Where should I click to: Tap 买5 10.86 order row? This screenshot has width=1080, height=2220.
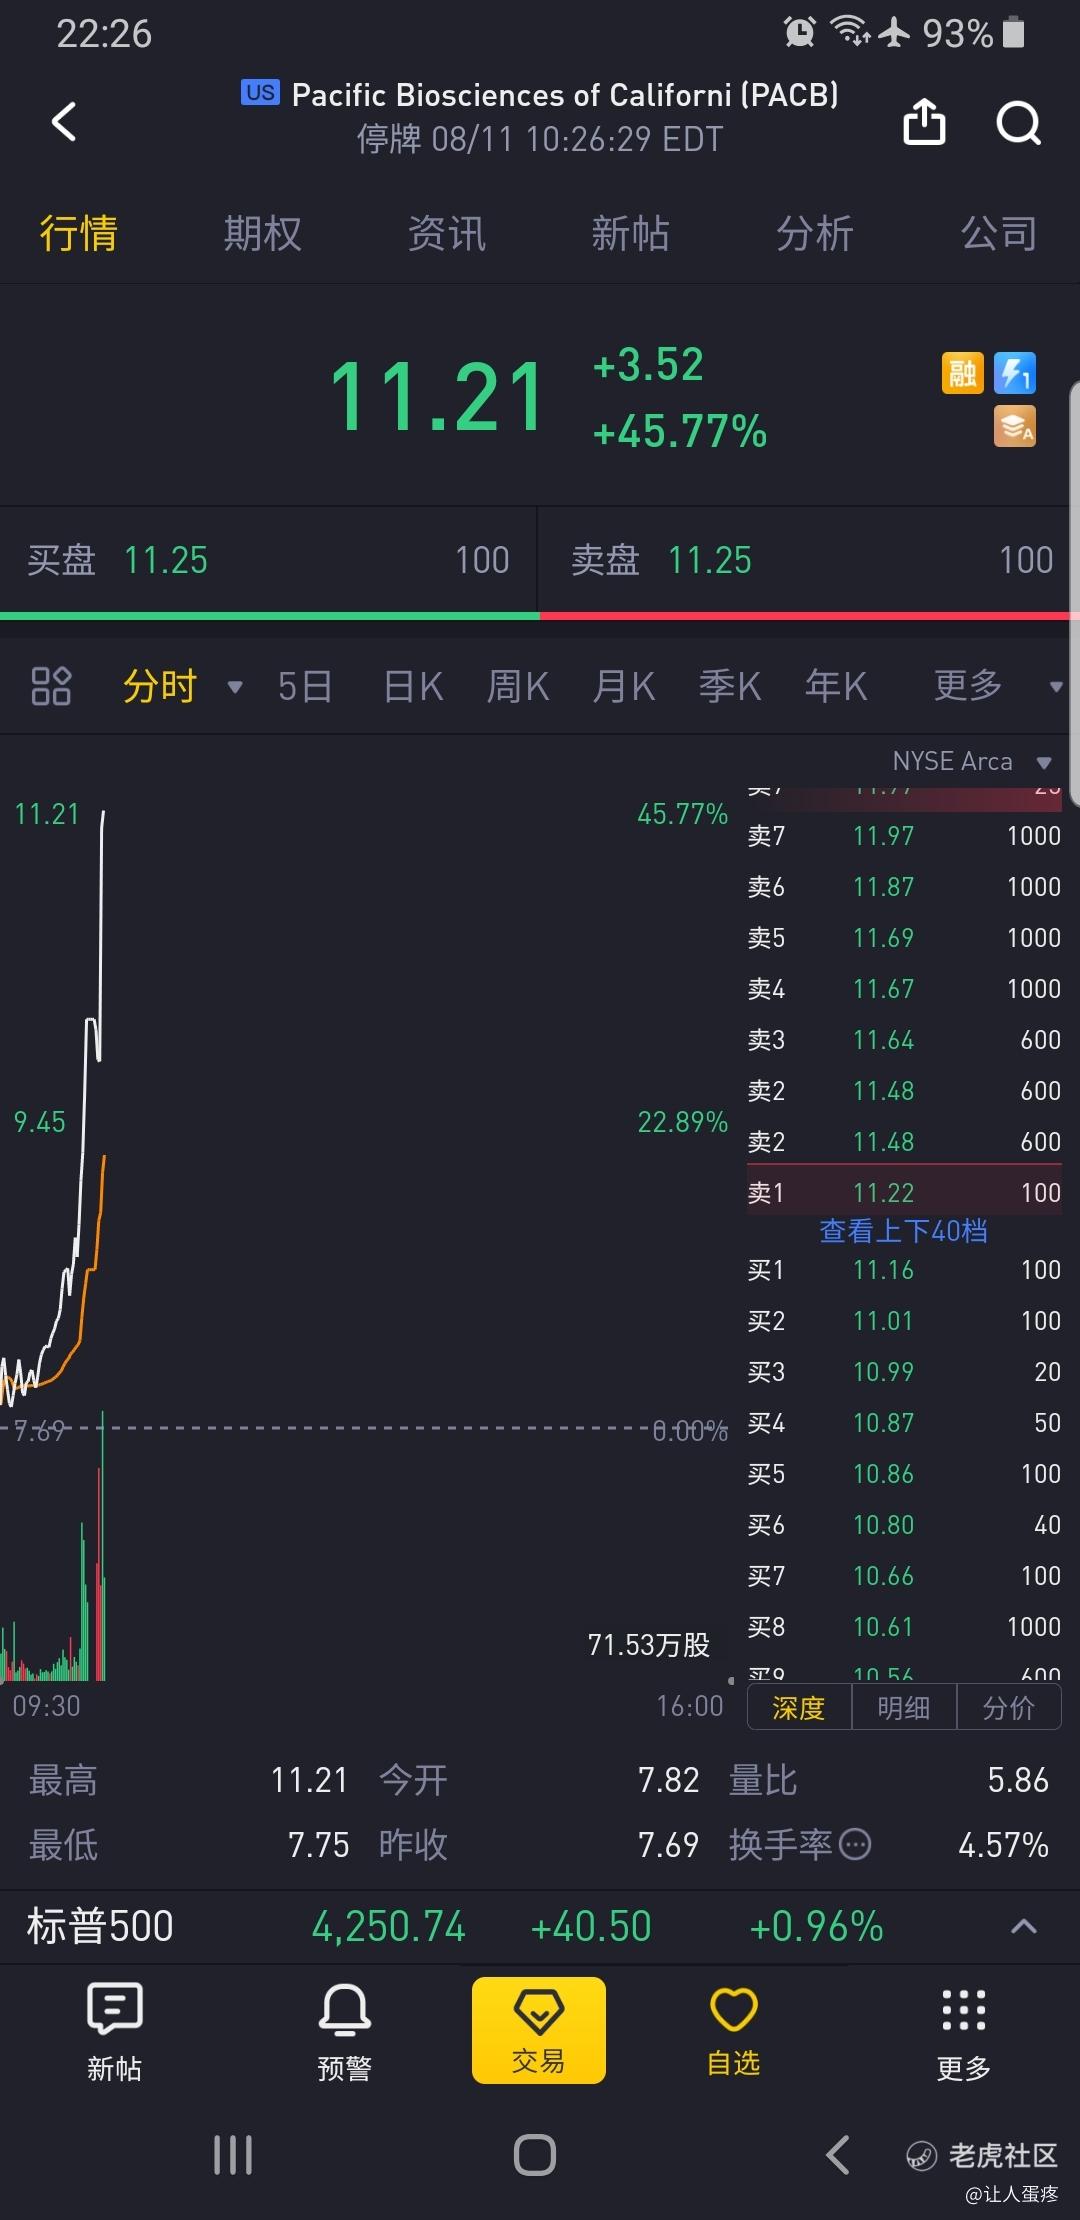click(x=904, y=1474)
